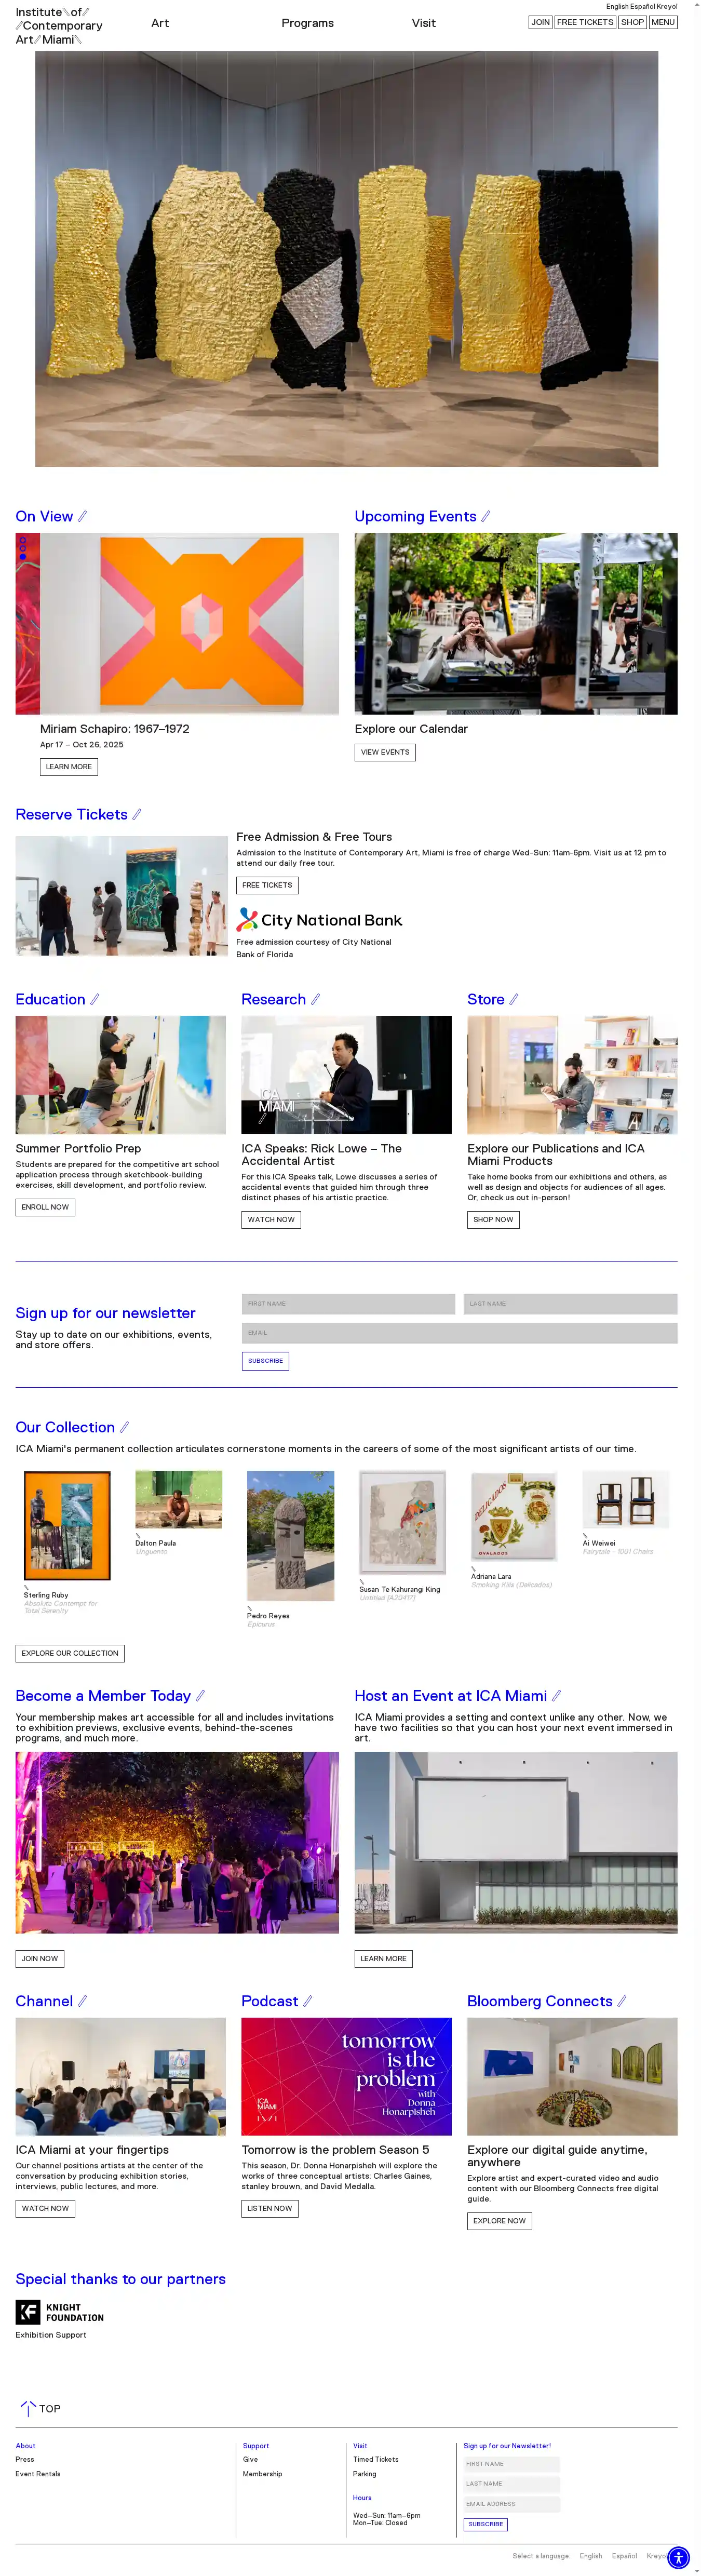Click the Knight Foundation logo

pos(60,2312)
